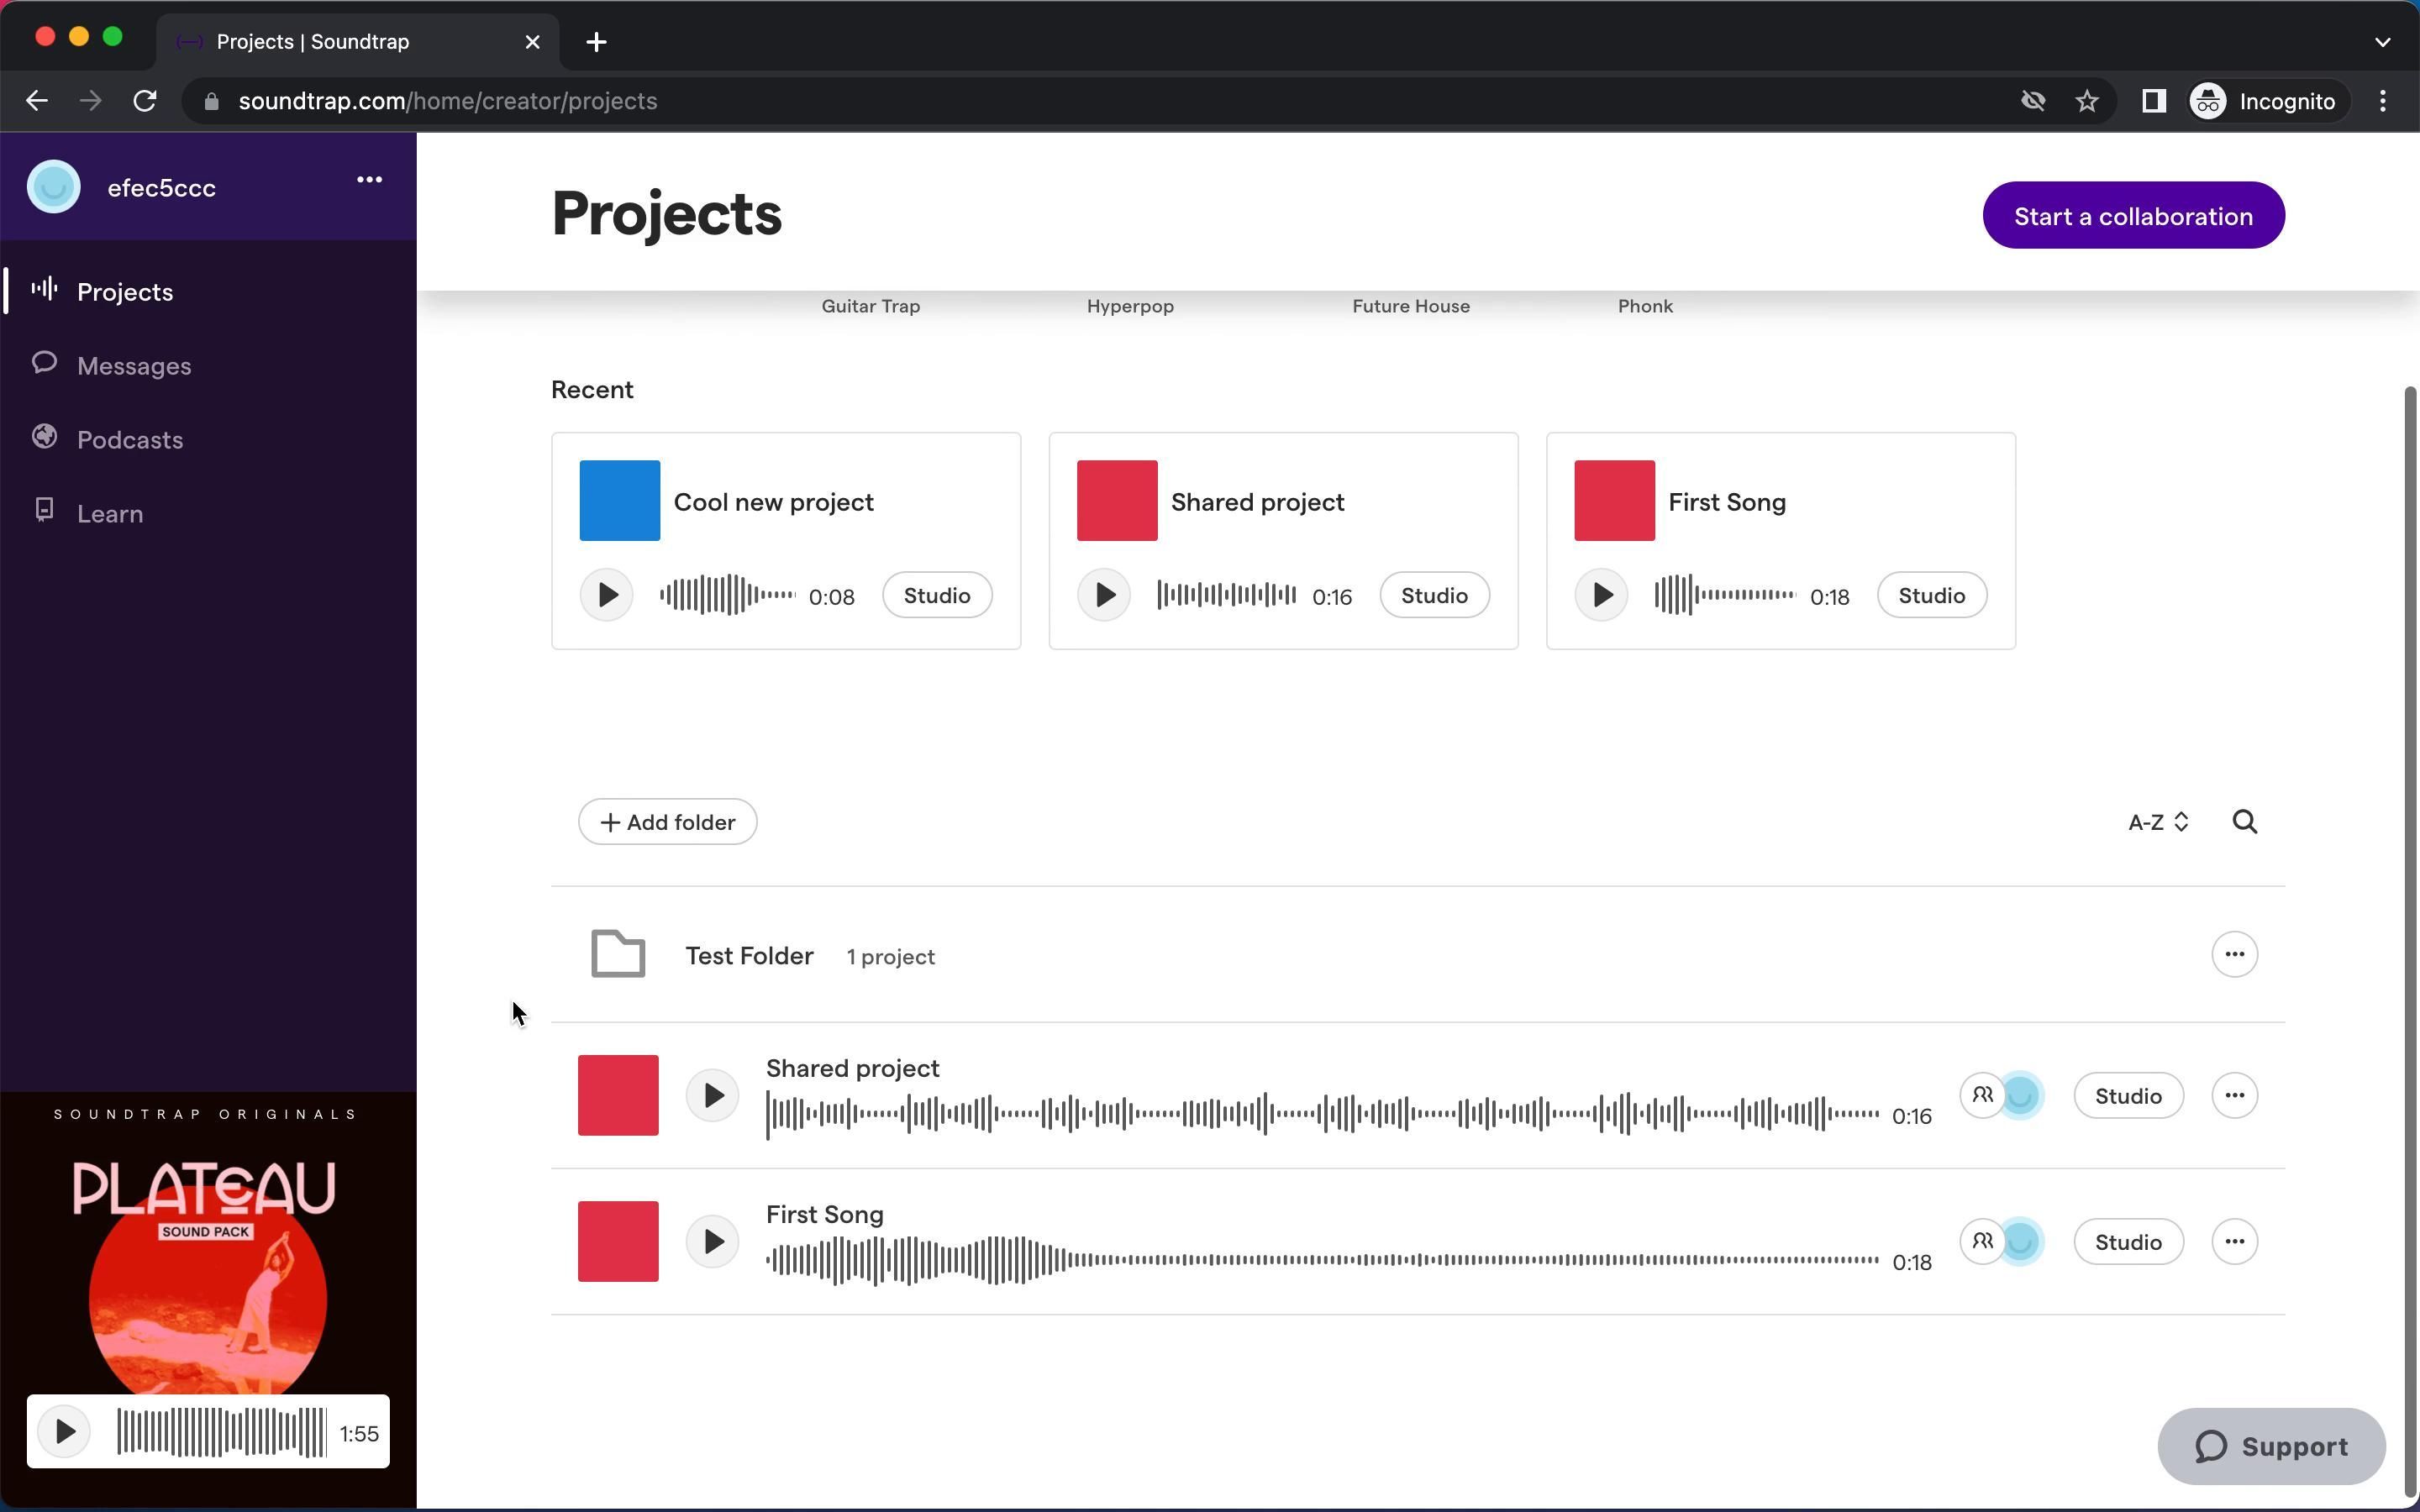Open the efec5ccc profile three-dot menu
Image resolution: width=2420 pixels, height=1512 pixels.
[369, 180]
